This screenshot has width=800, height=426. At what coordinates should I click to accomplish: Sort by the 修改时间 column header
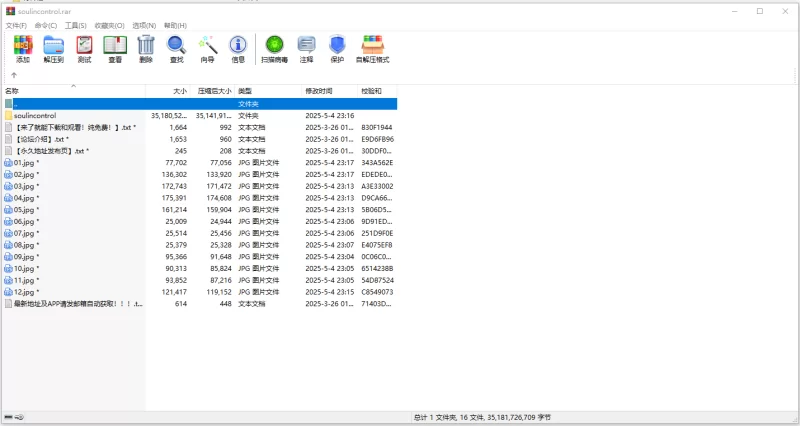[318, 91]
